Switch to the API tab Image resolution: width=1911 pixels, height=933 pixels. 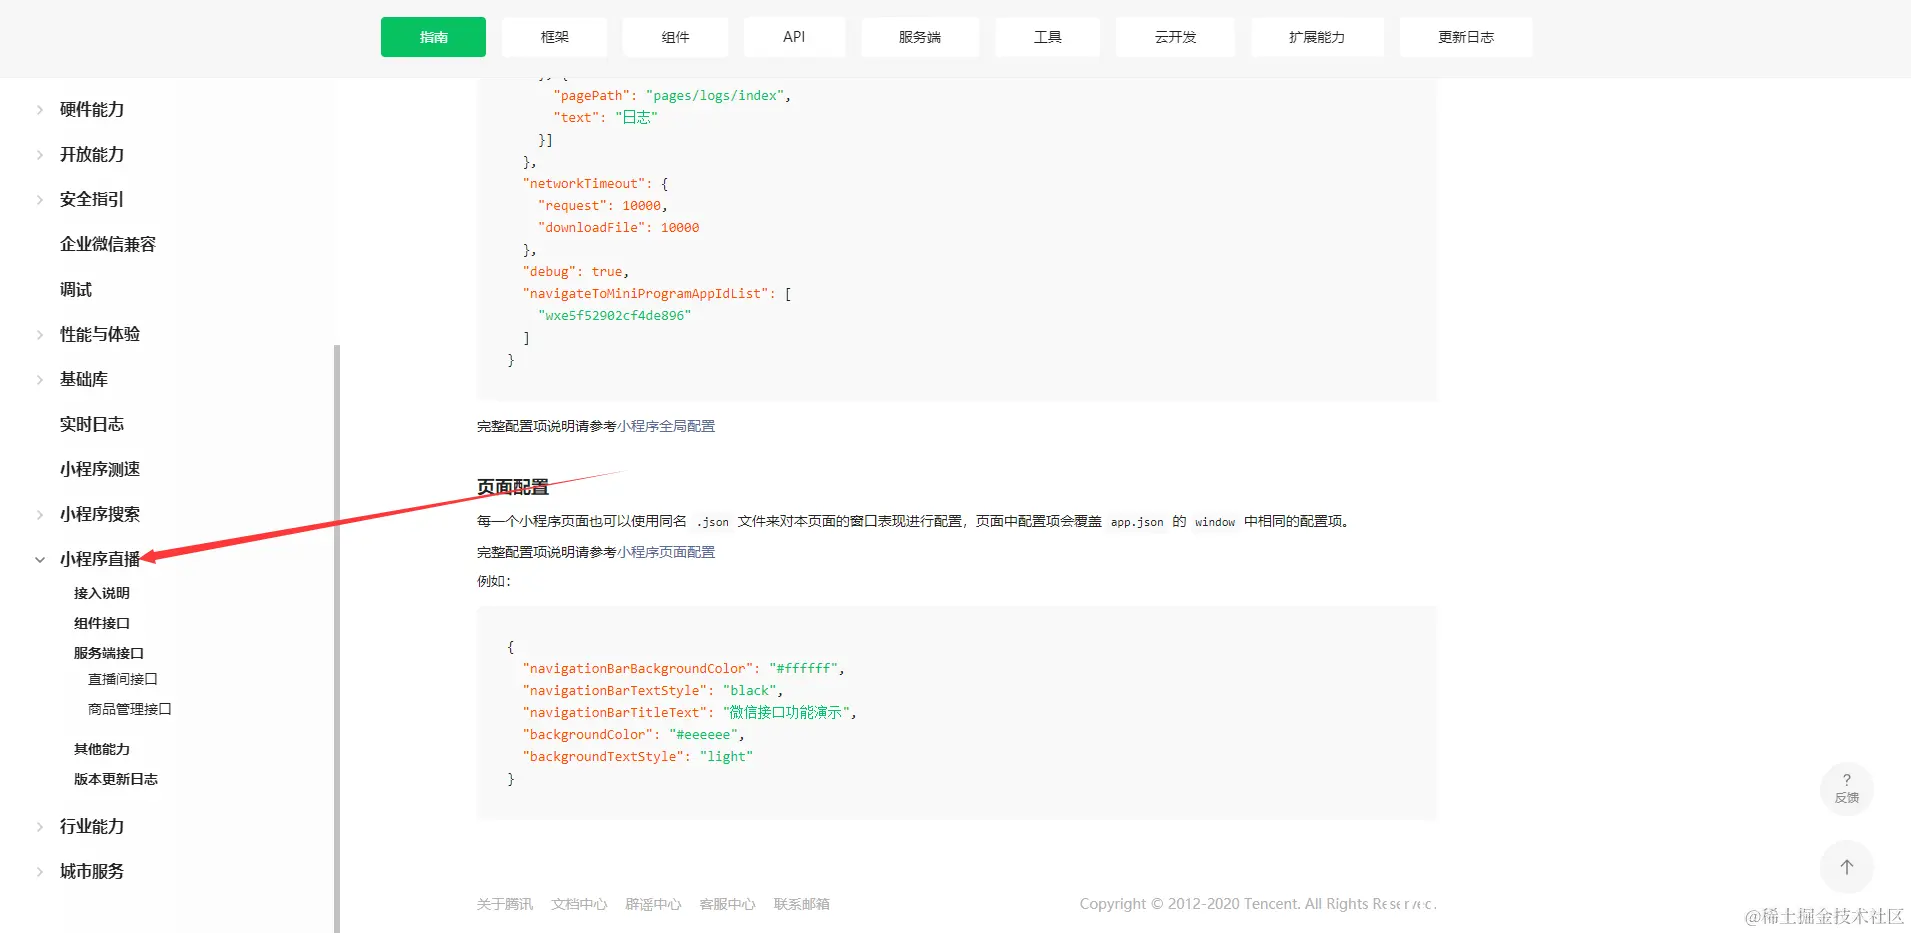tap(793, 37)
